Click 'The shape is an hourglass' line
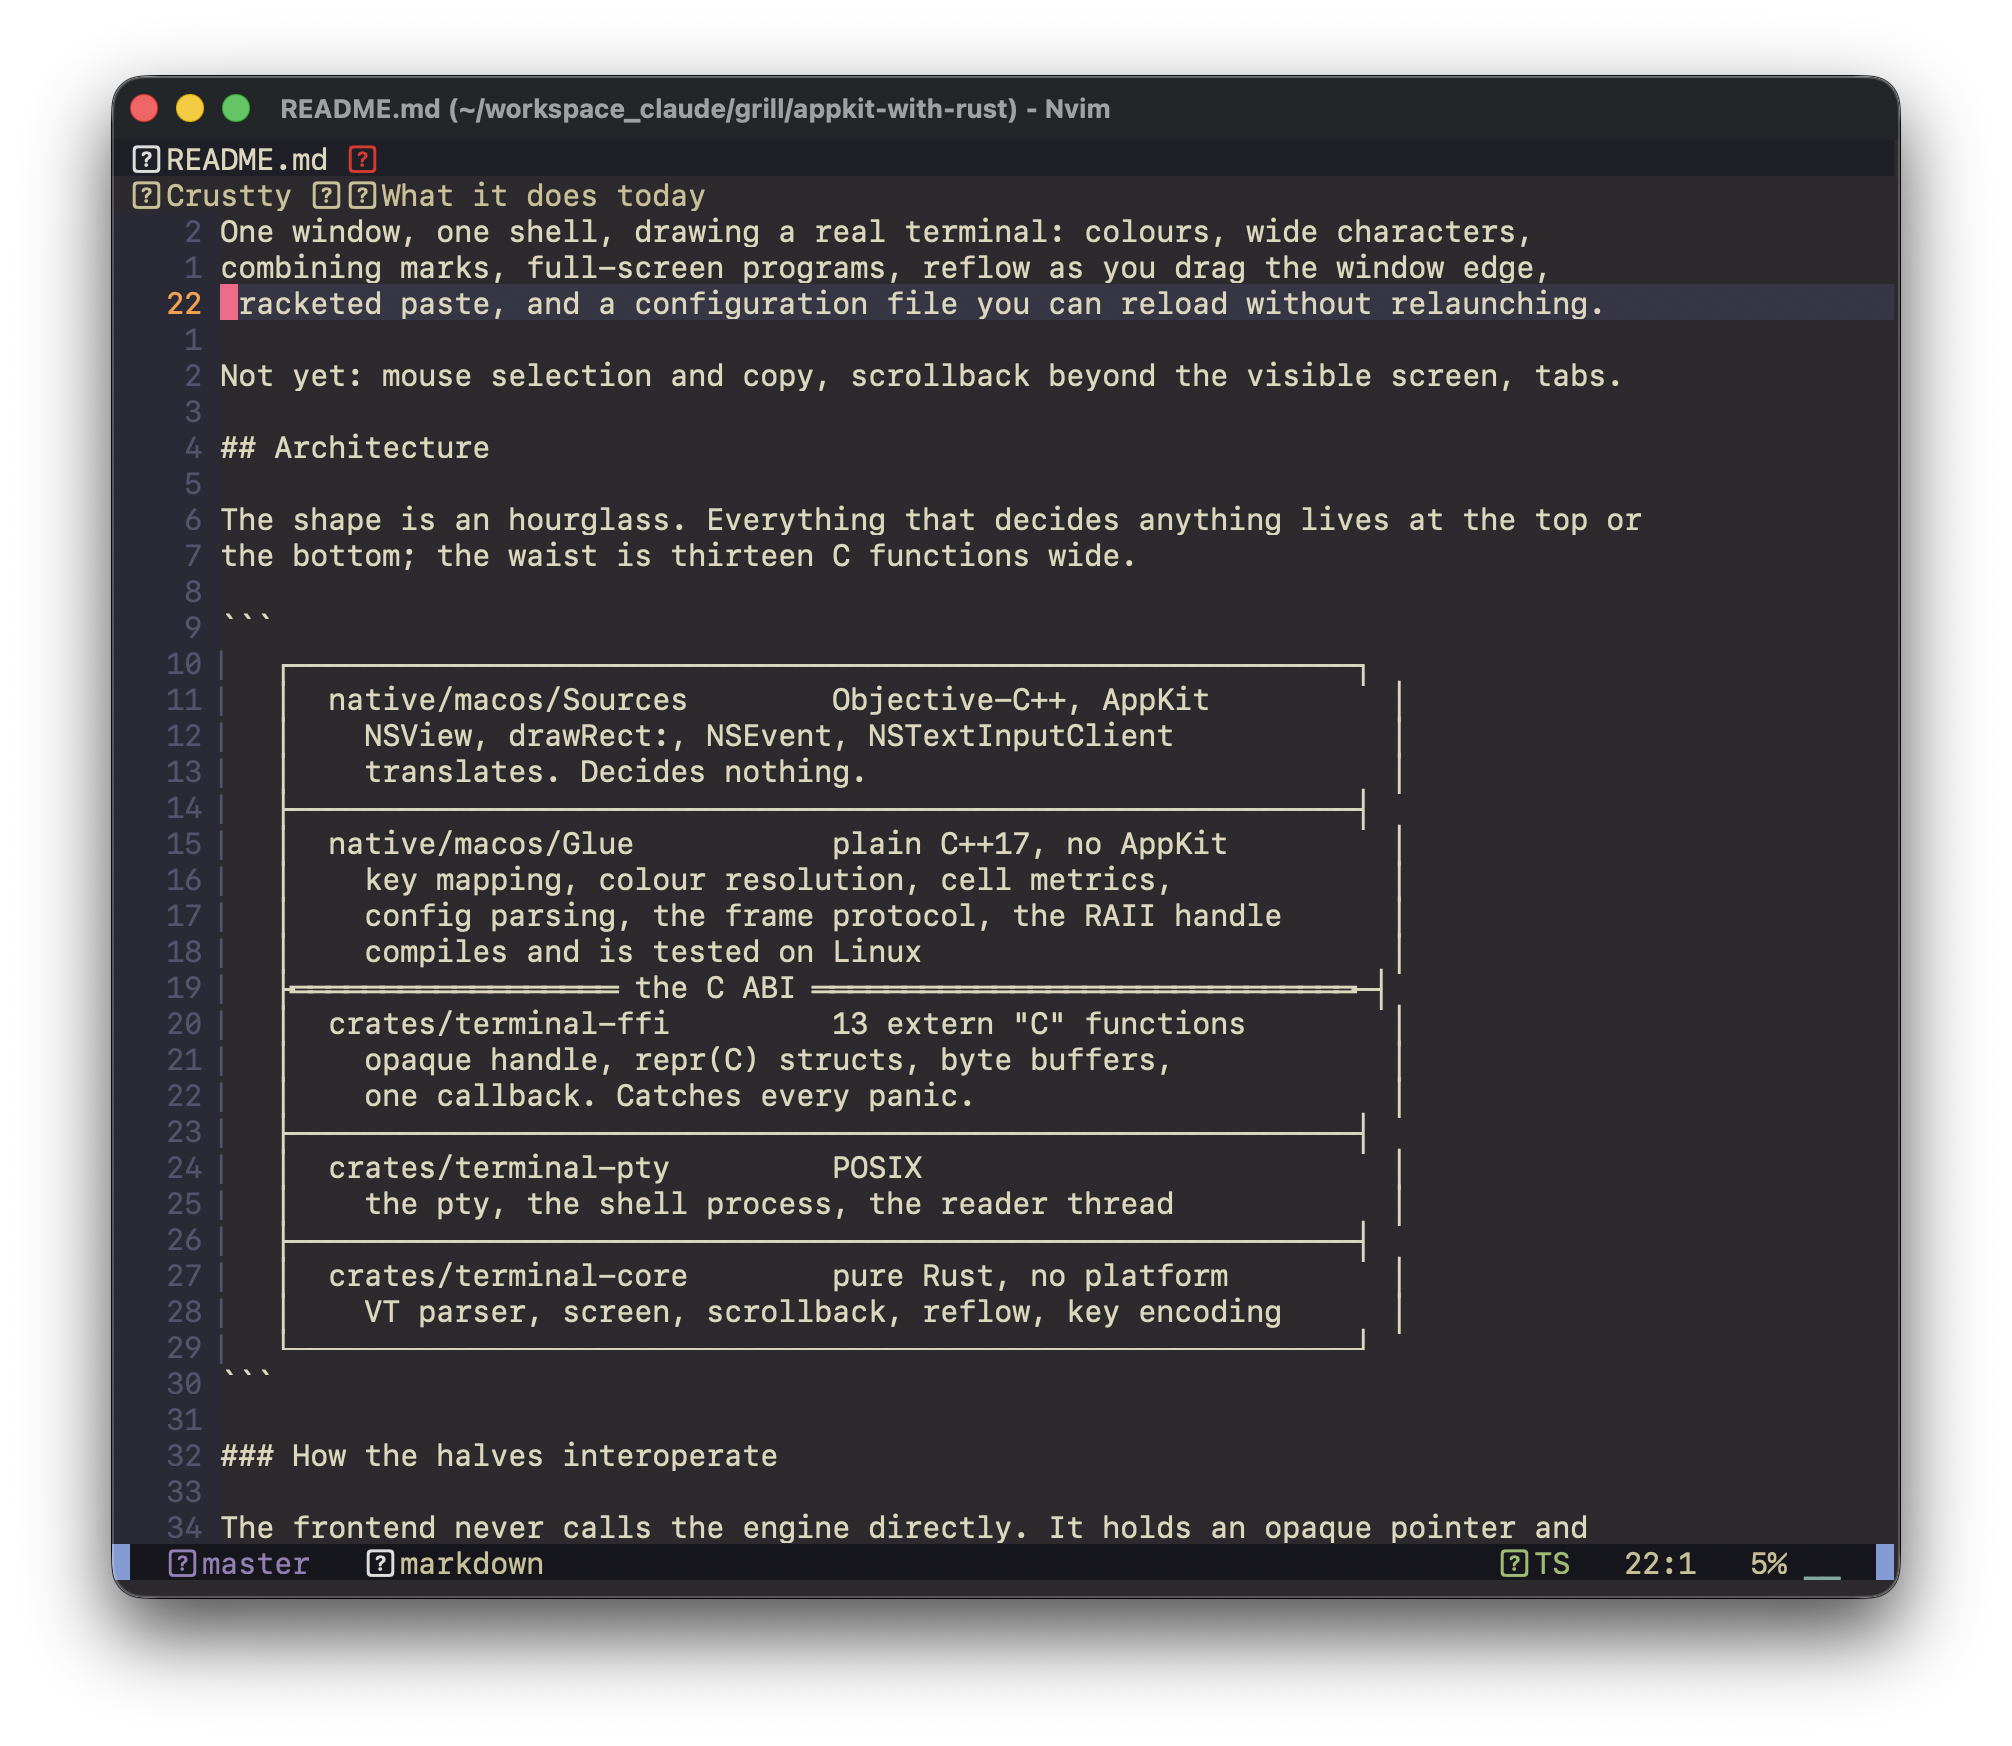 (x=930, y=519)
